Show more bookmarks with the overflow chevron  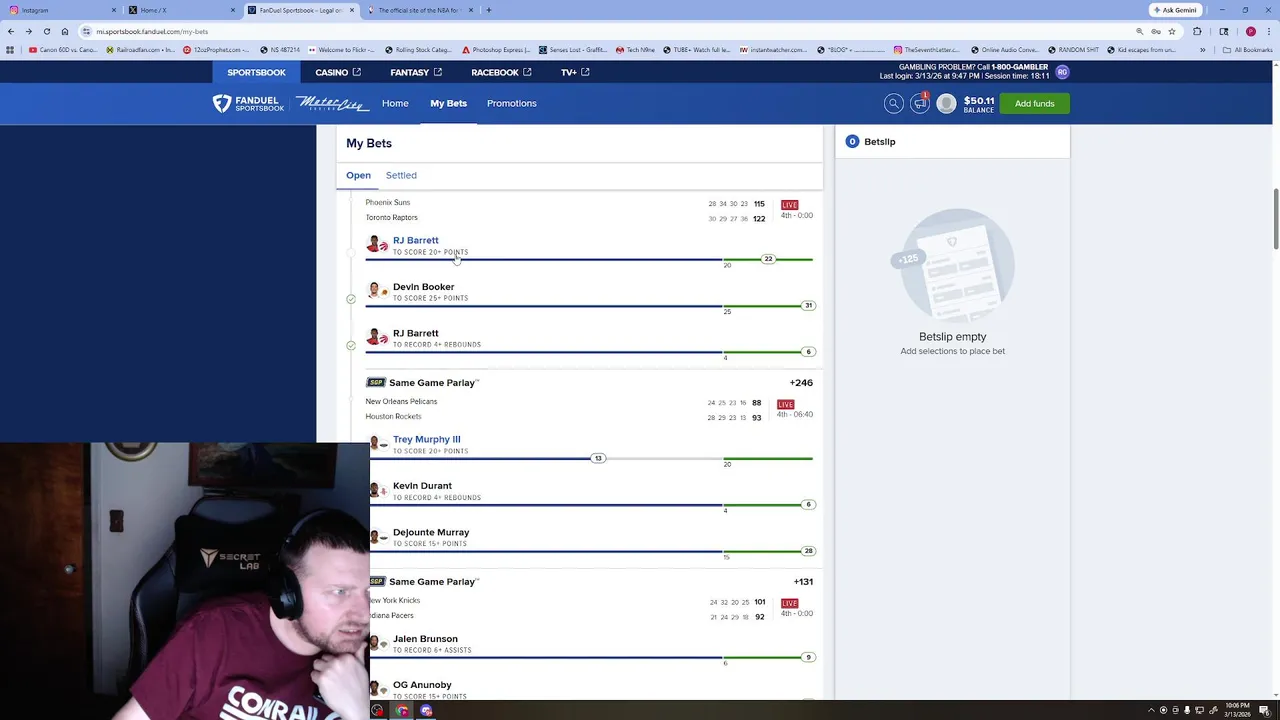[x=1202, y=49]
